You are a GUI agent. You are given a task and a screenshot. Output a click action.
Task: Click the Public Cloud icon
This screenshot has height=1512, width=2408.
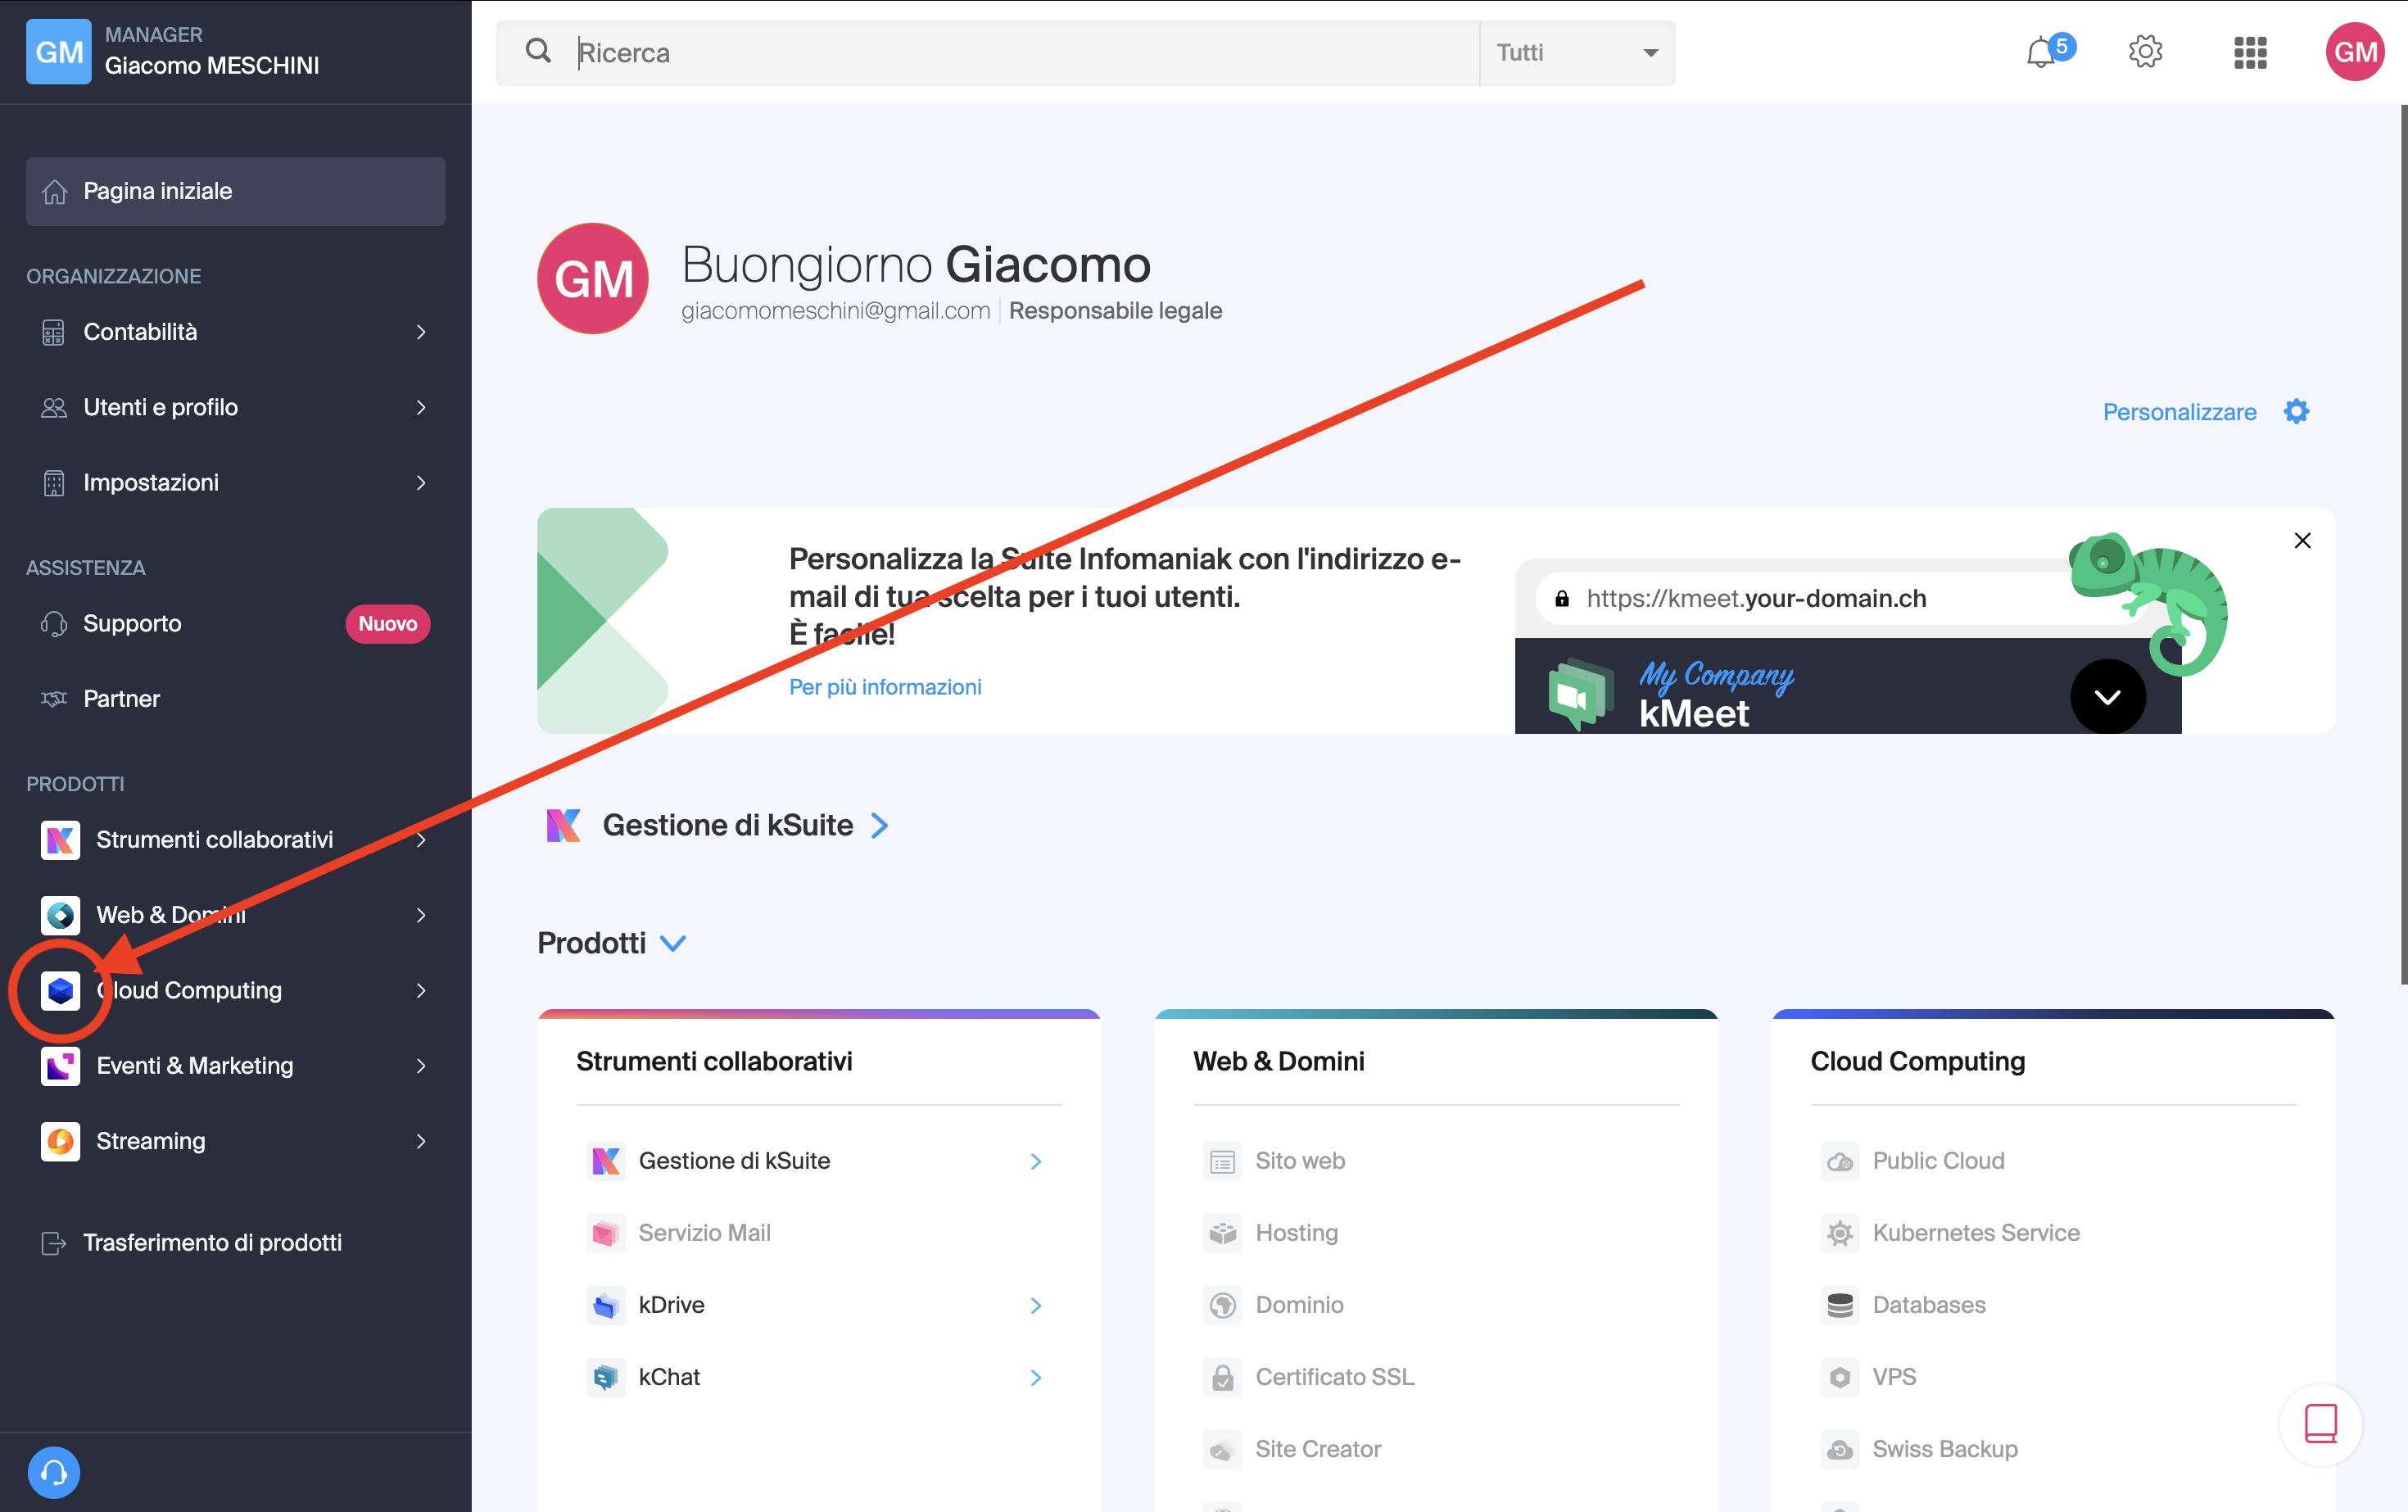[1840, 1161]
